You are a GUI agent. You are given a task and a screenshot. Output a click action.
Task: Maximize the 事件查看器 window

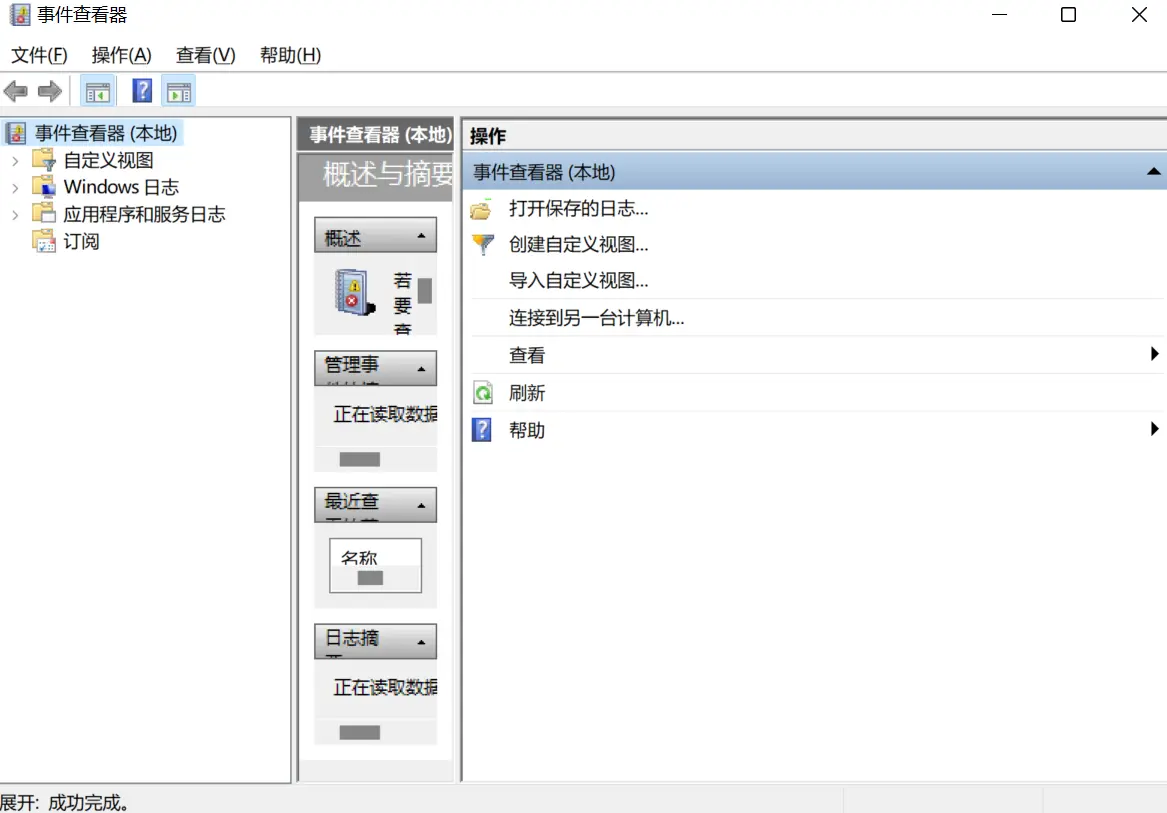click(x=1069, y=15)
